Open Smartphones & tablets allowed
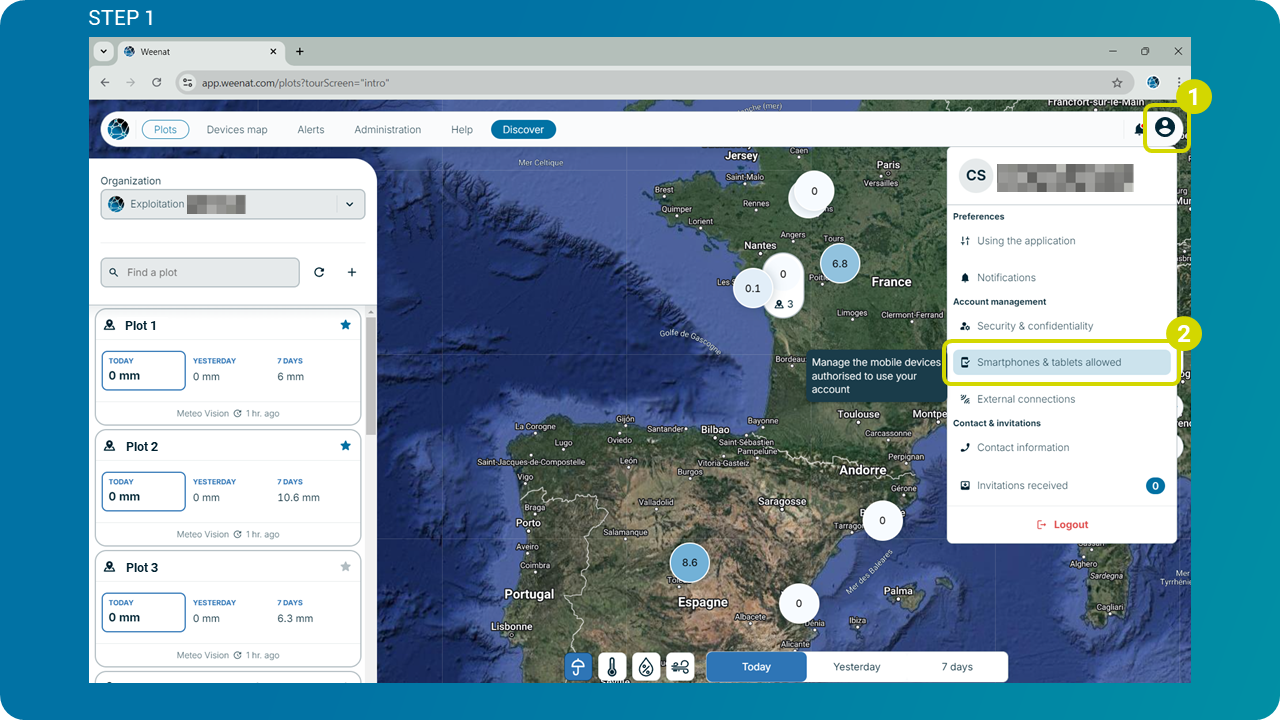The height and width of the screenshot is (720, 1280). pyautogui.click(x=1062, y=362)
